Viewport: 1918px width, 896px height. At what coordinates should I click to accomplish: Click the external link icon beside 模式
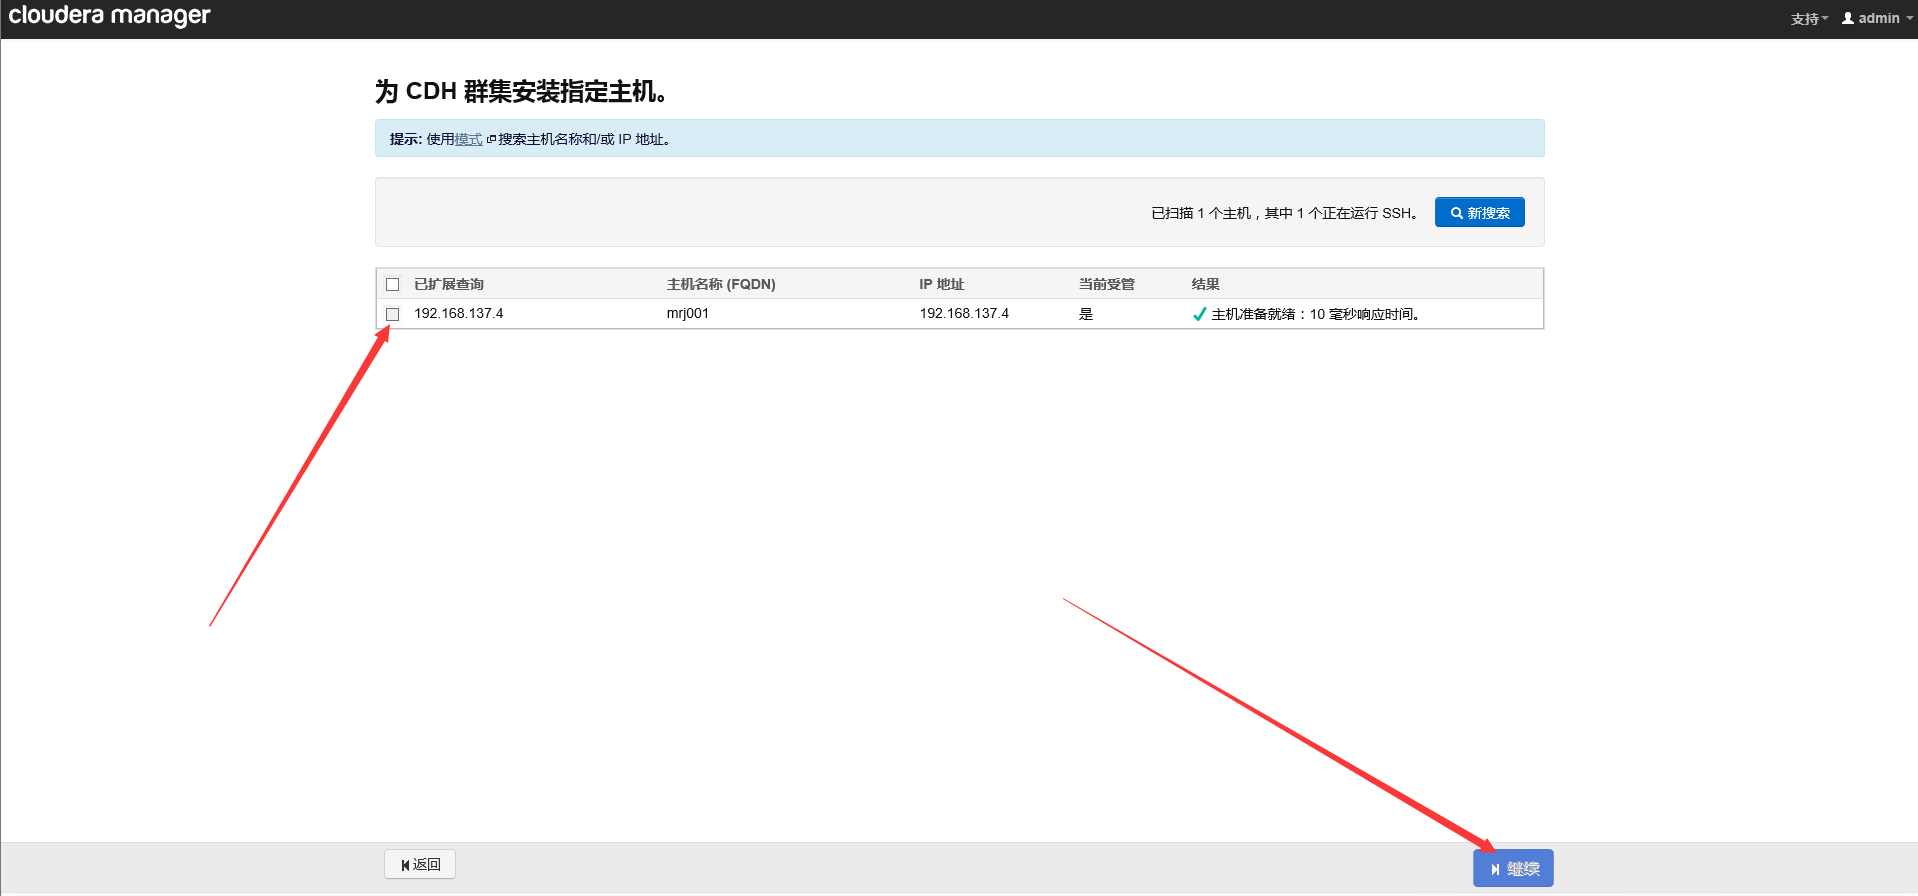491,139
